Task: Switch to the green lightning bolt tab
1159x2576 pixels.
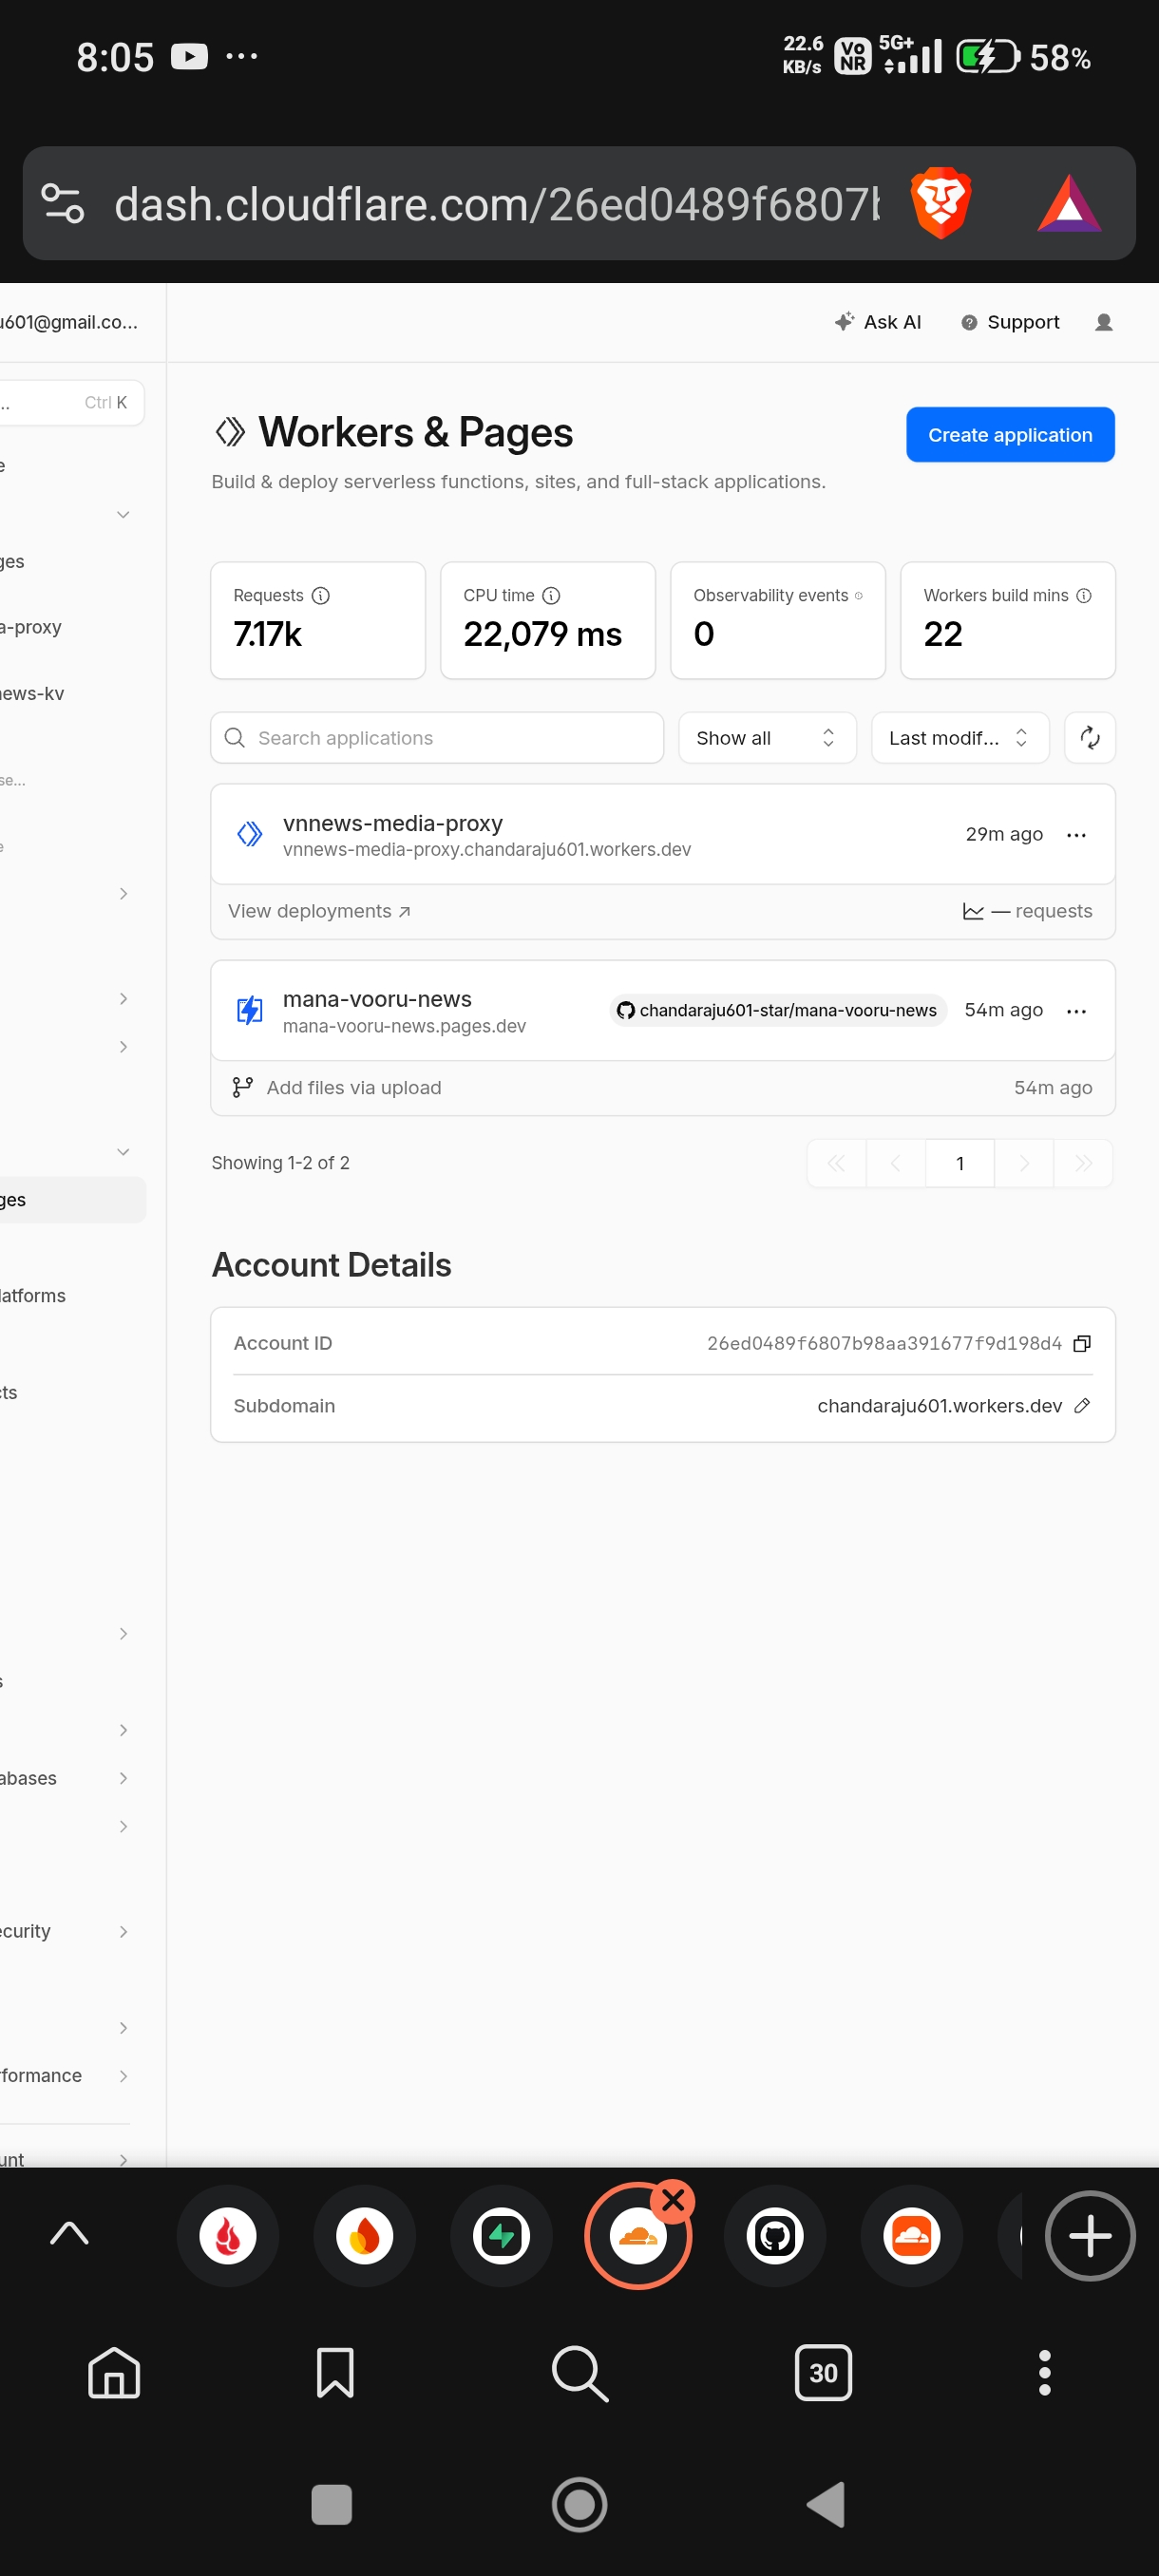Action: point(501,2236)
